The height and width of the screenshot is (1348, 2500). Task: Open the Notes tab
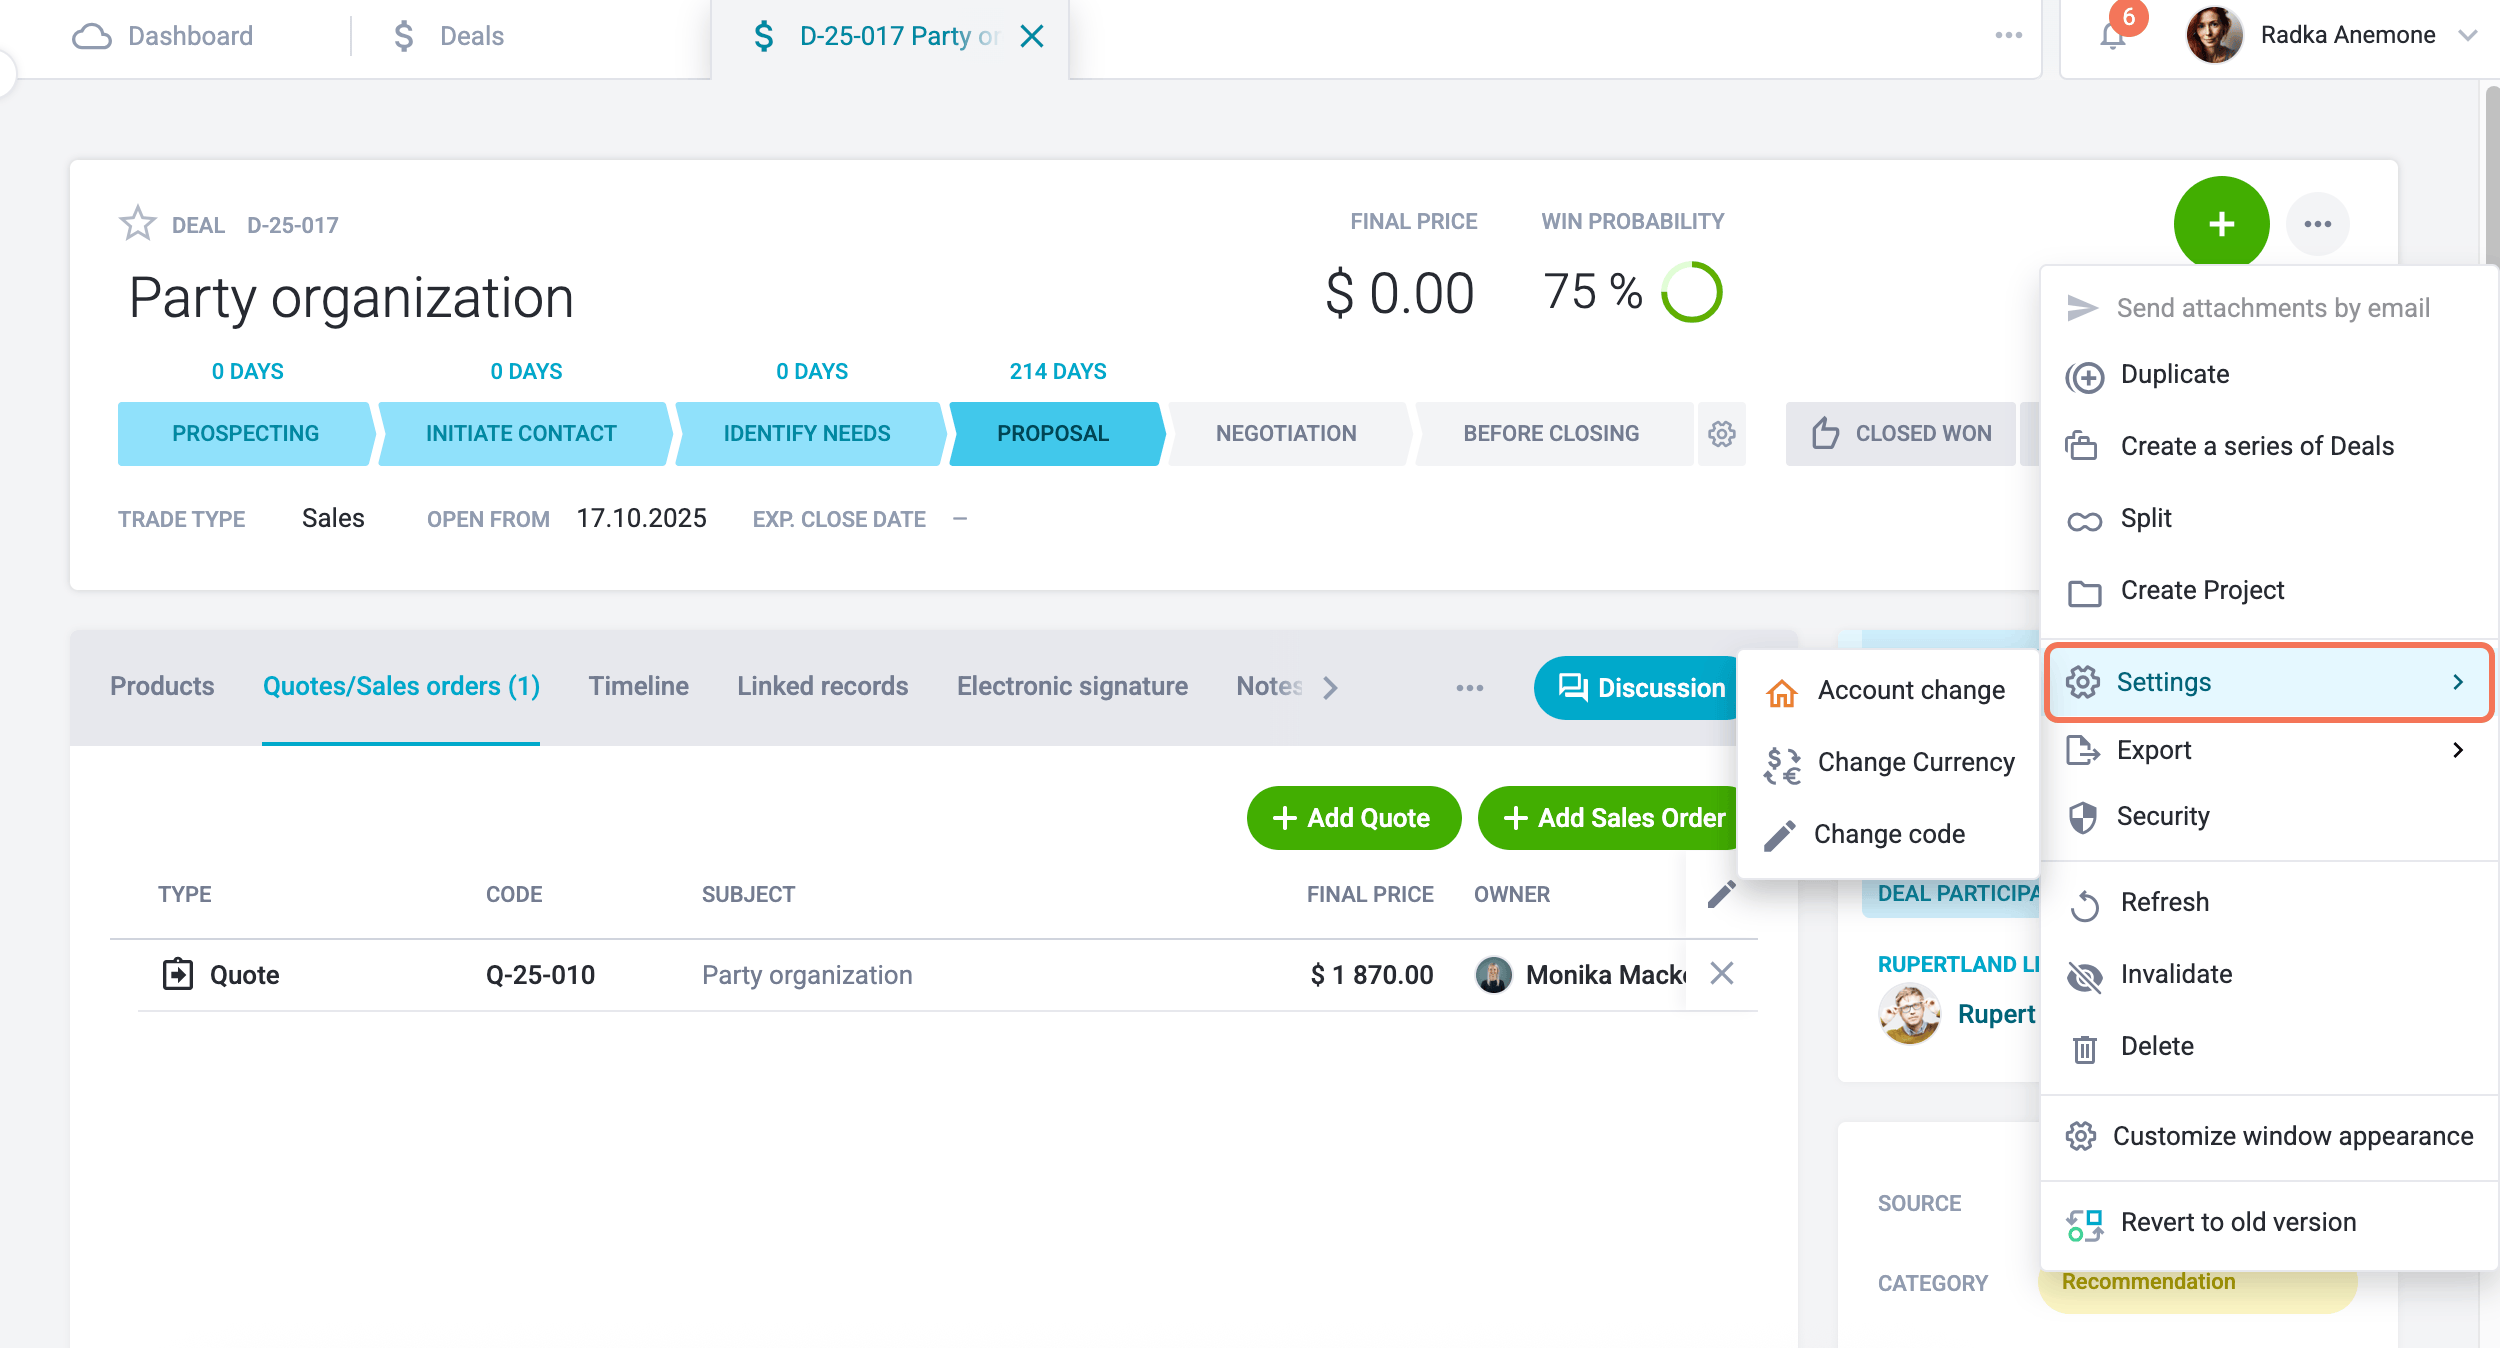click(1269, 686)
